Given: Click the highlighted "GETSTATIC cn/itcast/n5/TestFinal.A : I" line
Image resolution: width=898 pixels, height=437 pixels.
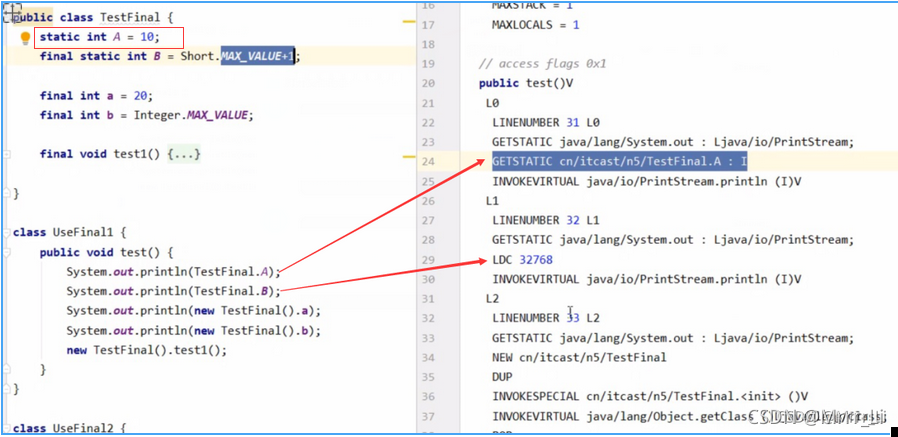Looking at the screenshot, I should [620, 162].
